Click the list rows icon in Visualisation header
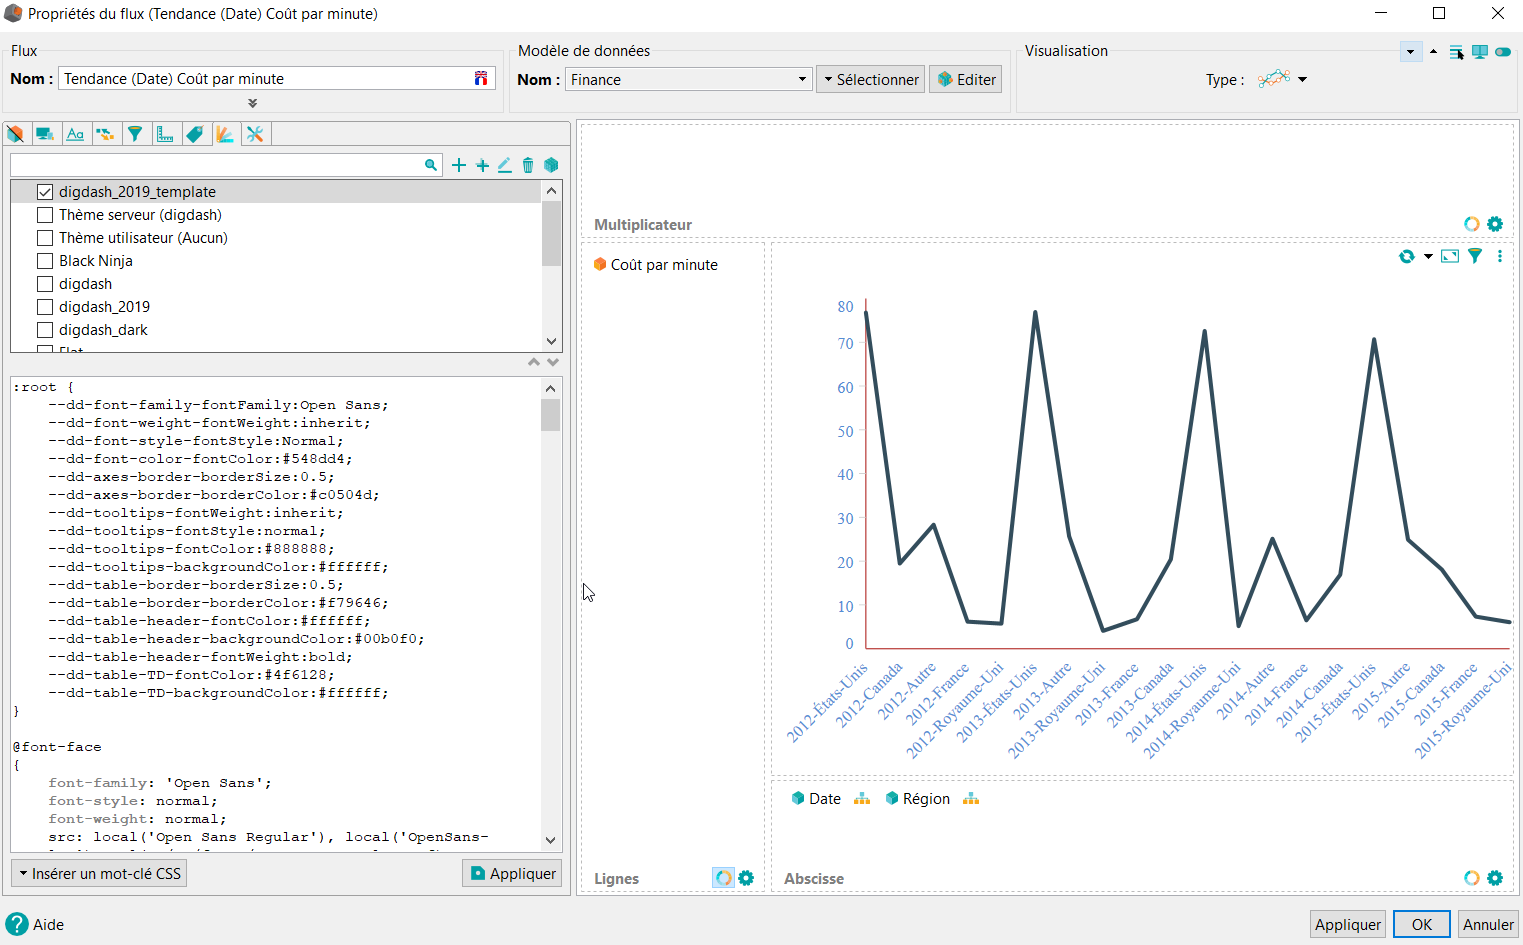Image resolution: width=1523 pixels, height=945 pixels. 1456,52
